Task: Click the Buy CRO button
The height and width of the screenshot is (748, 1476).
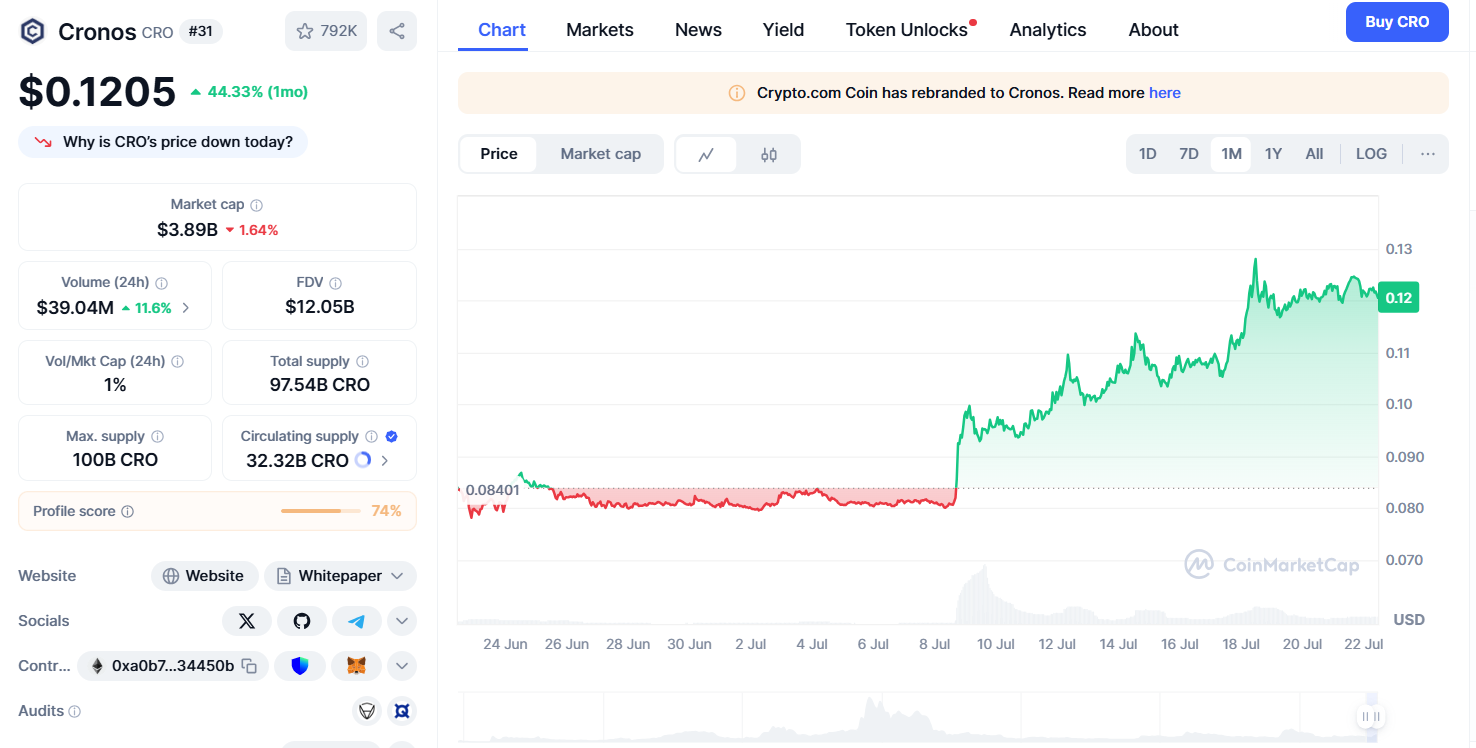Action: (1397, 22)
